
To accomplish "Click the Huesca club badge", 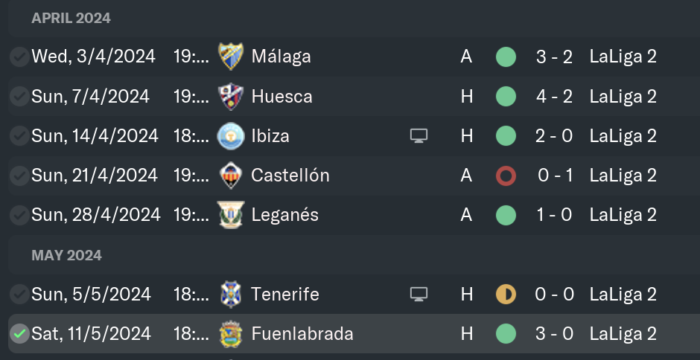I will pos(231,96).
